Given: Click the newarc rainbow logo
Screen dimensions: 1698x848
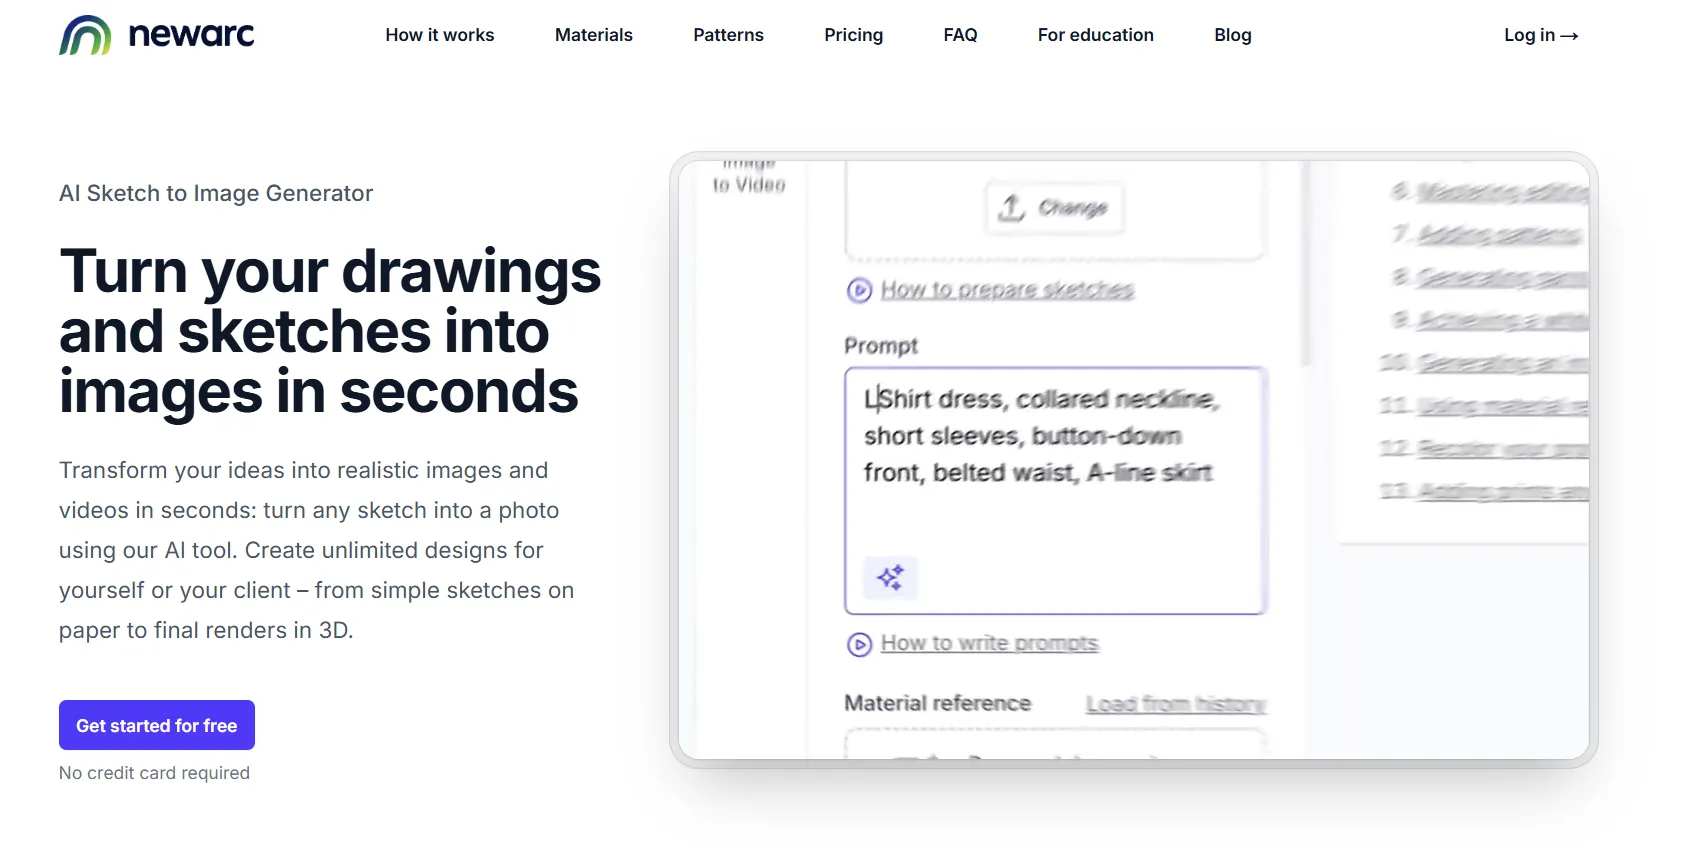Looking at the screenshot, I should 85,35.
